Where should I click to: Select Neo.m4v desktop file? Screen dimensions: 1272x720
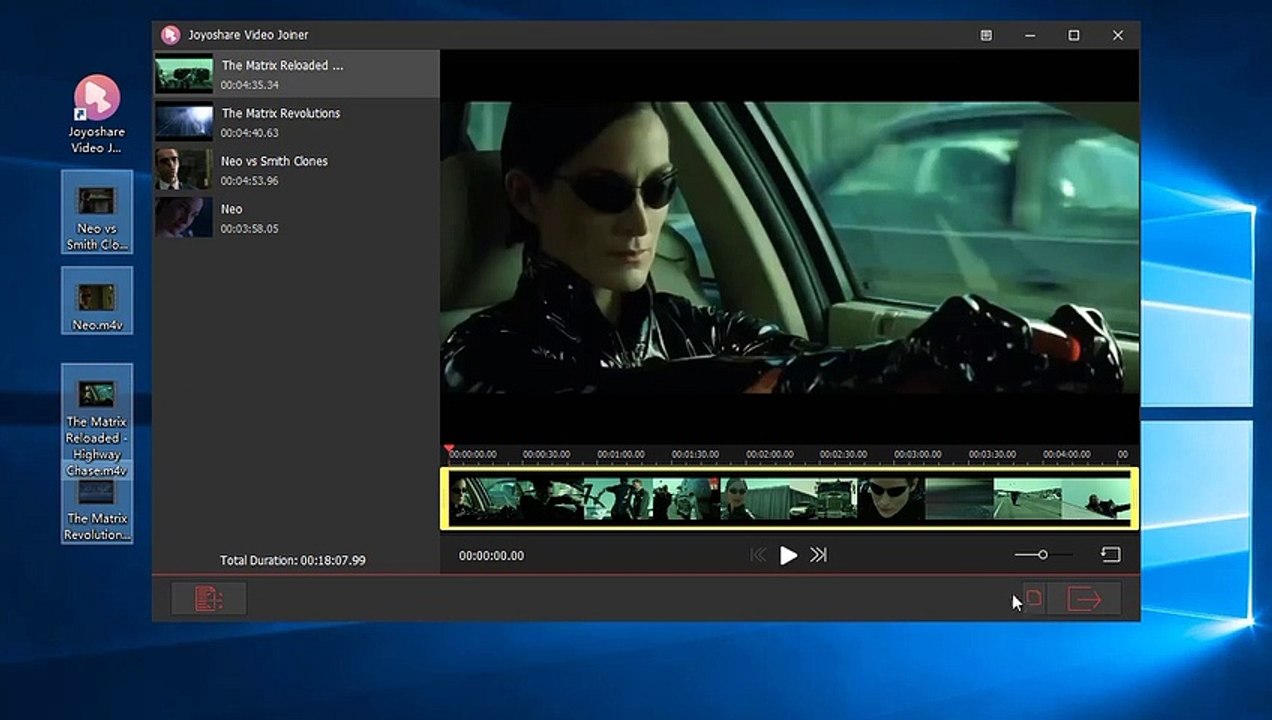click(x=97, y=300)
